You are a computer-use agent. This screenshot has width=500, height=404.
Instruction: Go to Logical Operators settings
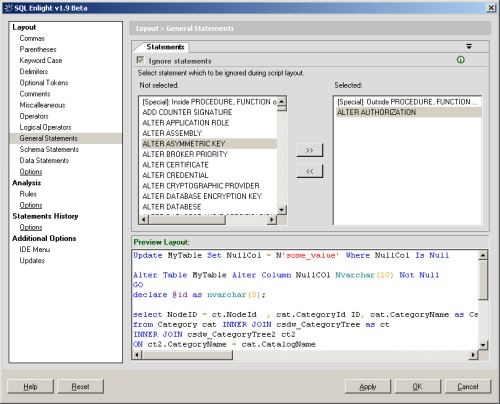[45, 127]
